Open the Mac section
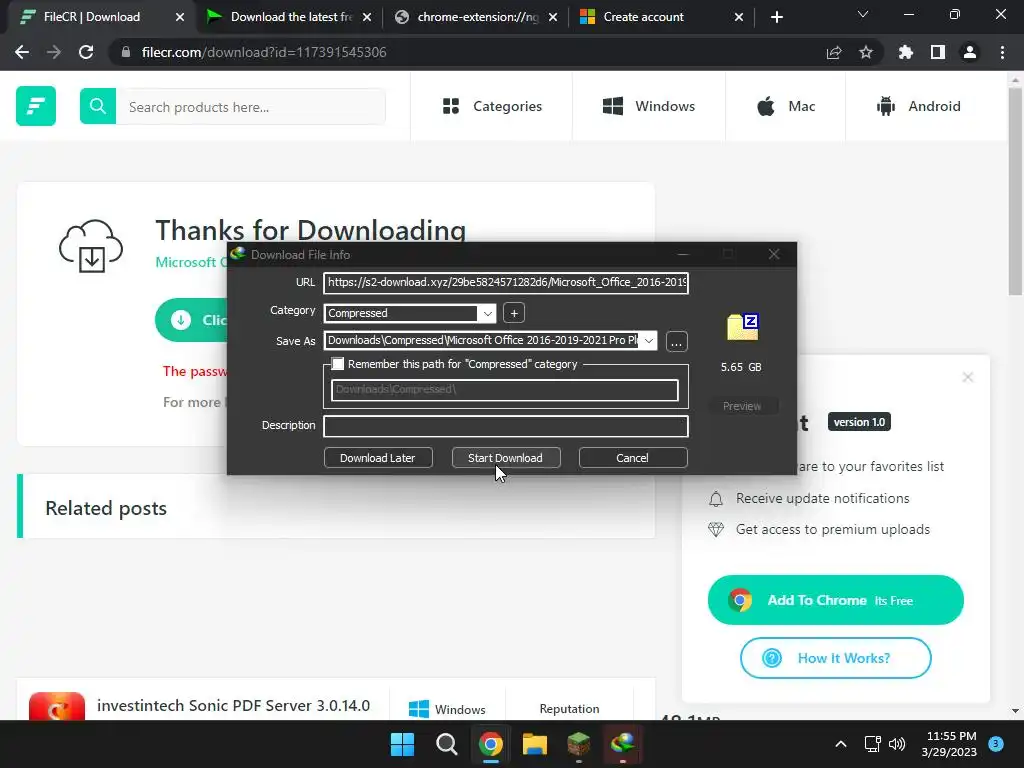The image size is (1024, 768). click(786, 106)
